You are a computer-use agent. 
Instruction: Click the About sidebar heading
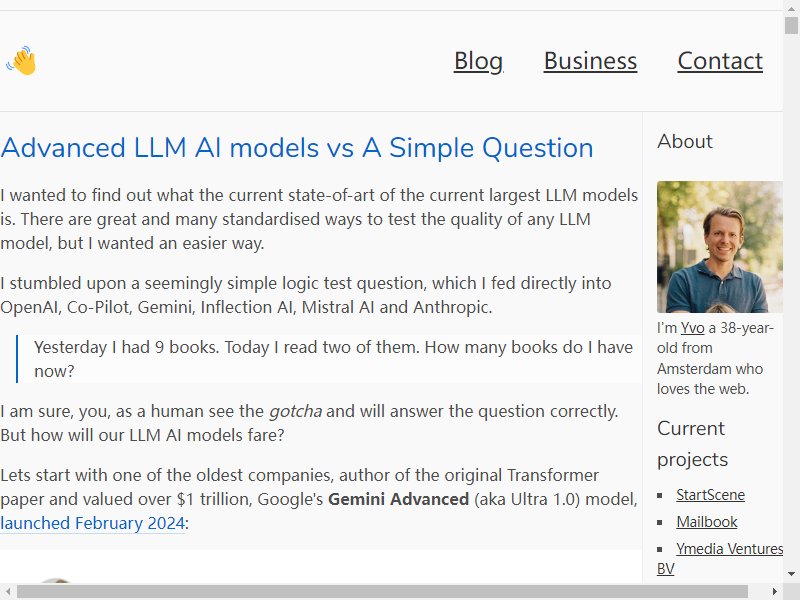685,141
